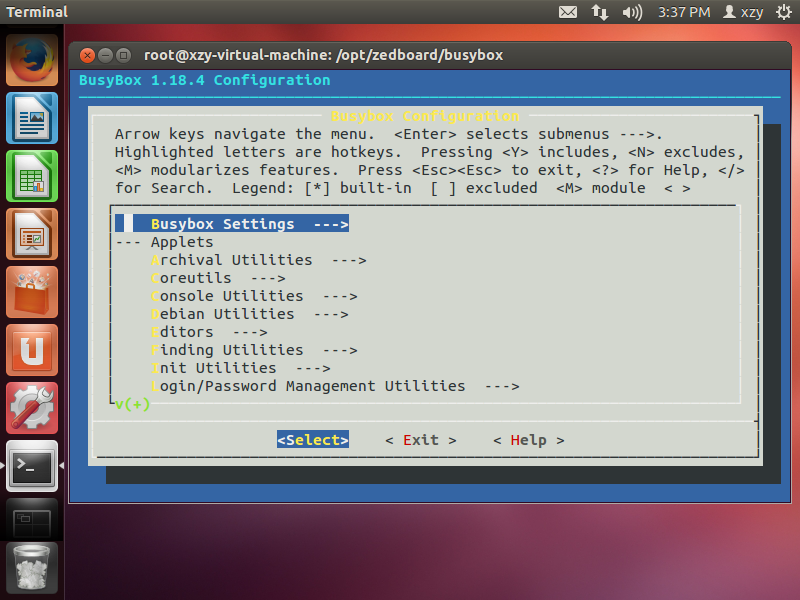Viewport: 800px width, 600px height.
Task: Open the network connection indicator
Action: click(x=599, y=12)
